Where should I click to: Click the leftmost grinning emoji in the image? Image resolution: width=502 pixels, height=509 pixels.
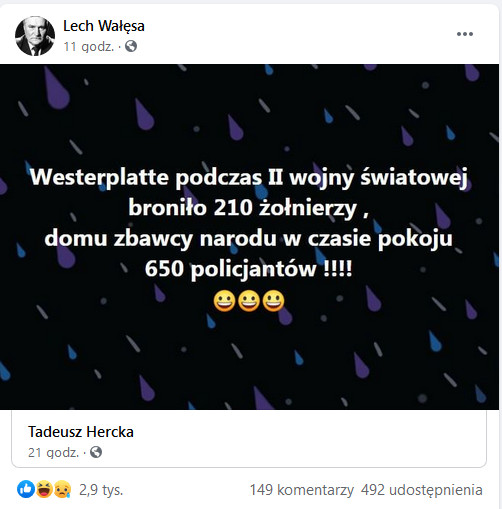click(224, 301)
